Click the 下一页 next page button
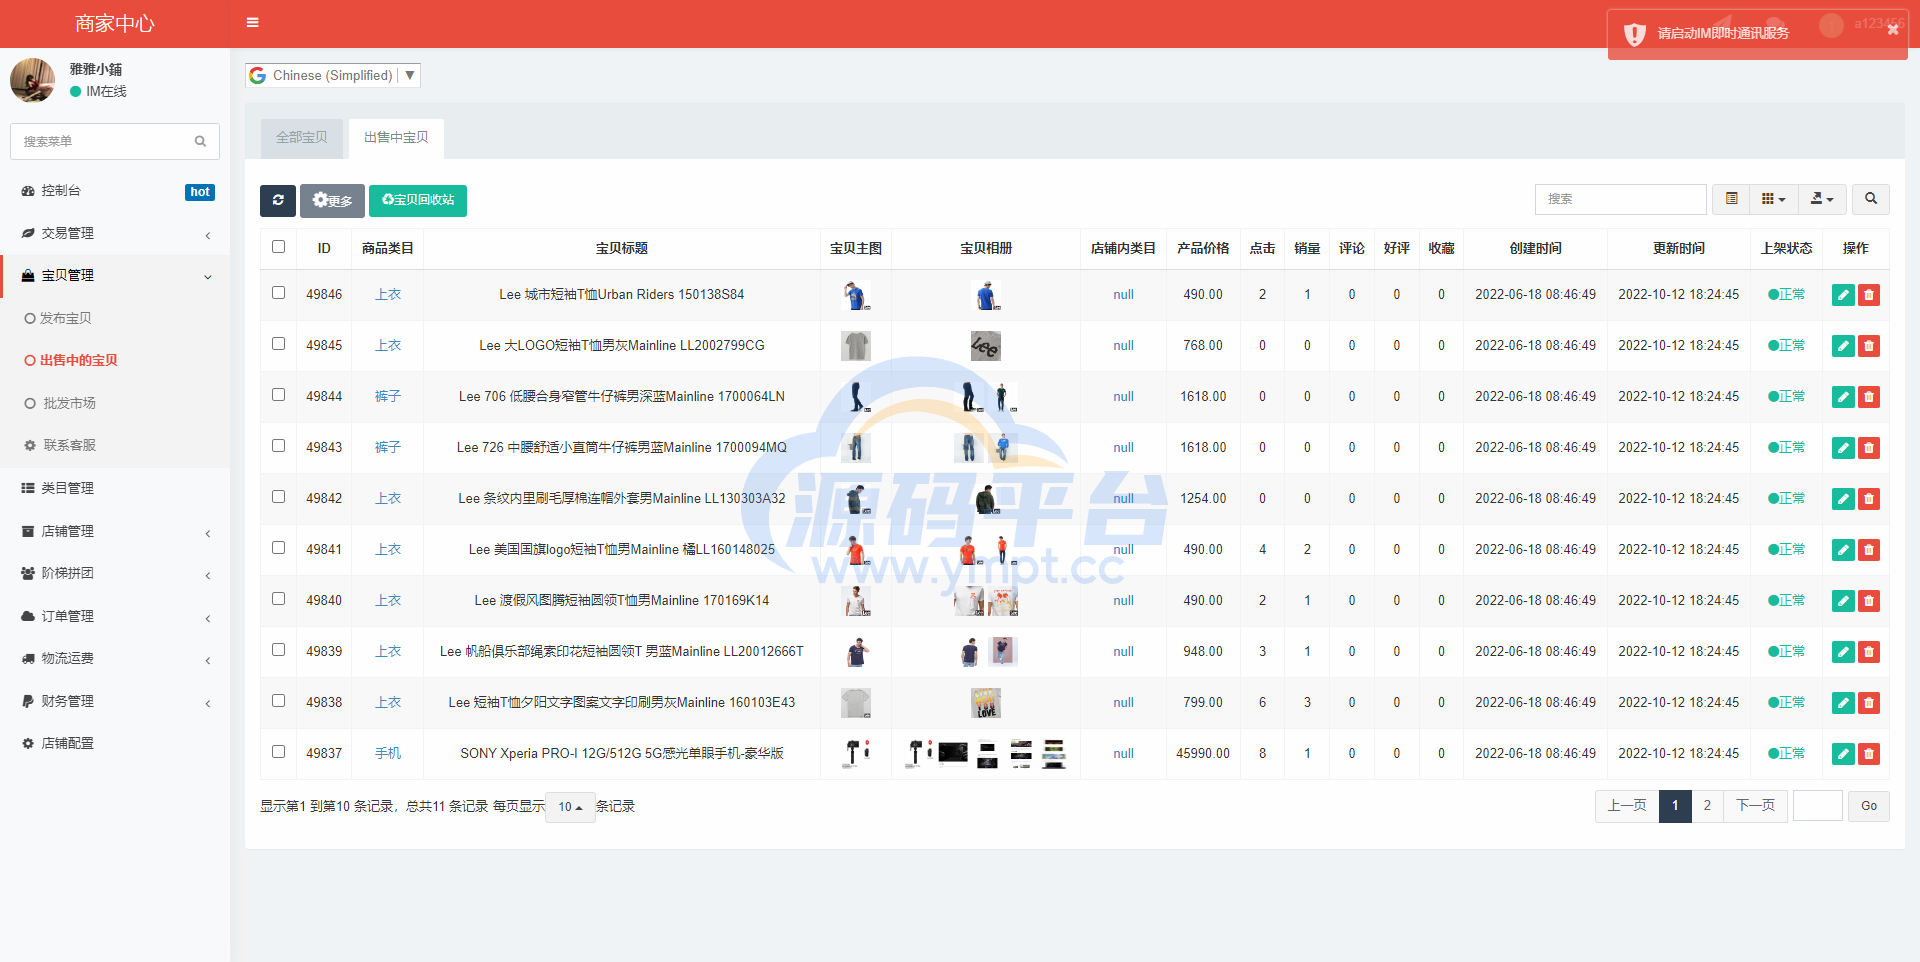 point(1755,806)
